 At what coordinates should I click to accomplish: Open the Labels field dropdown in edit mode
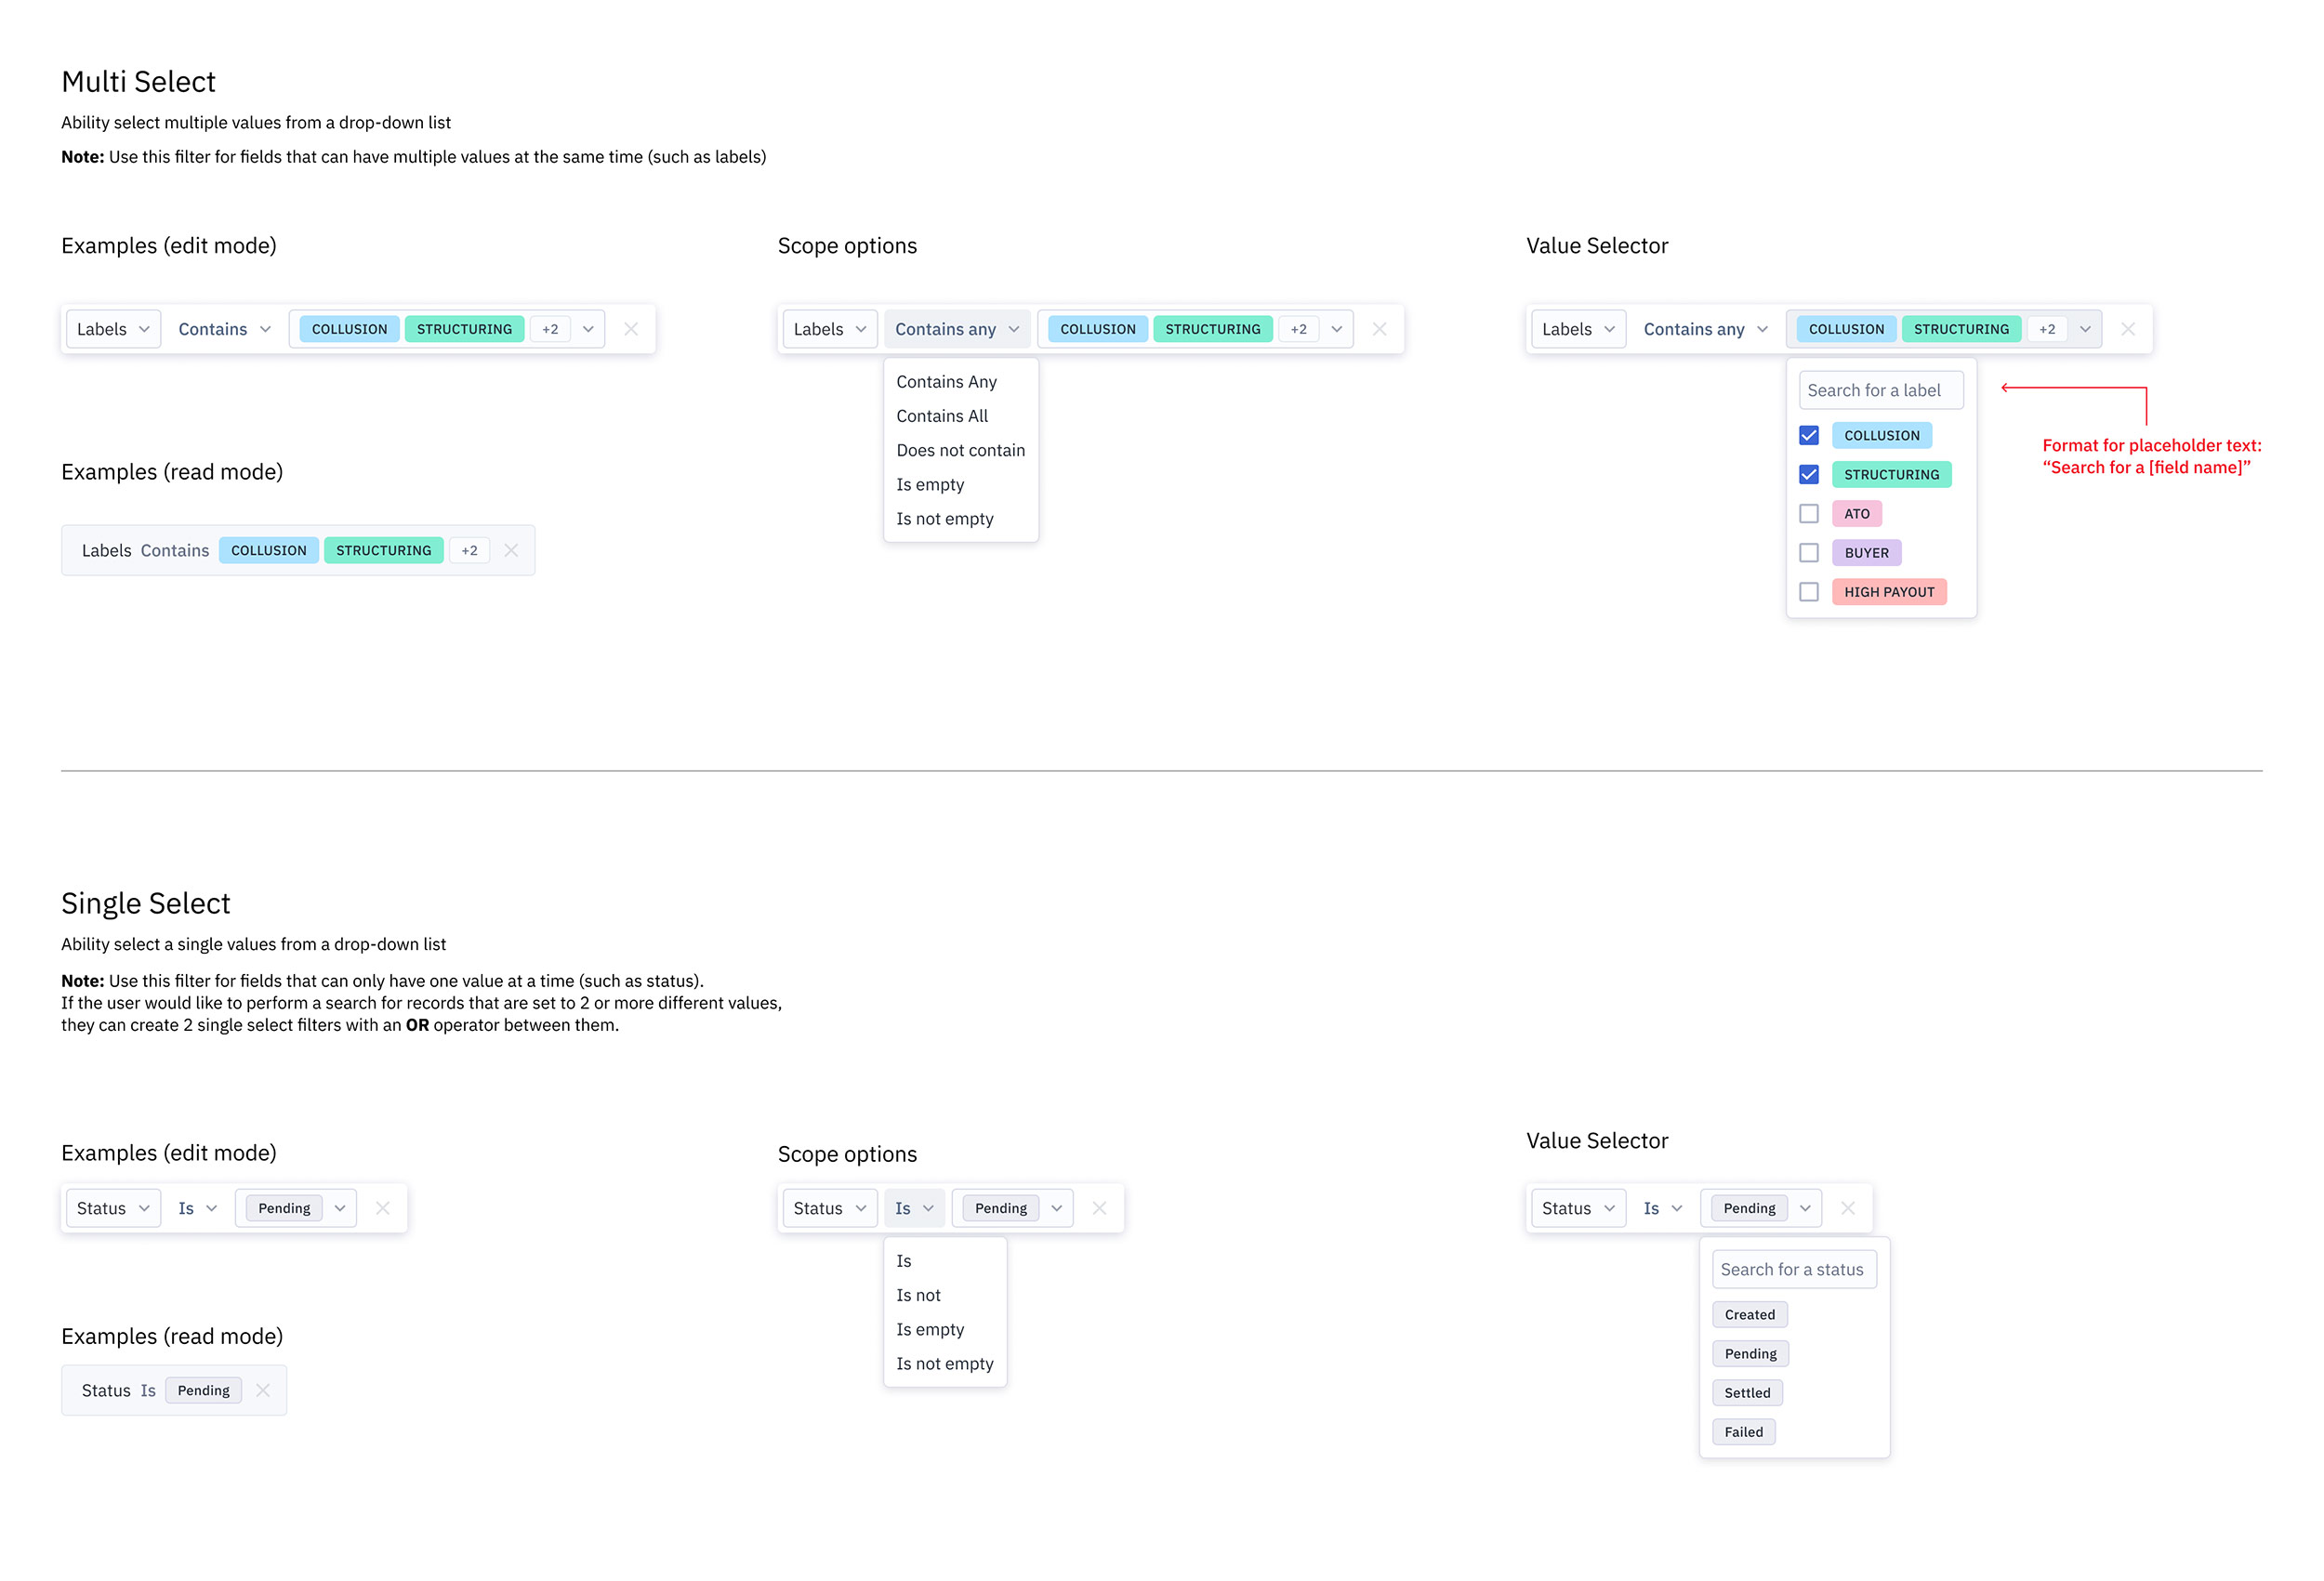[113, 329]
